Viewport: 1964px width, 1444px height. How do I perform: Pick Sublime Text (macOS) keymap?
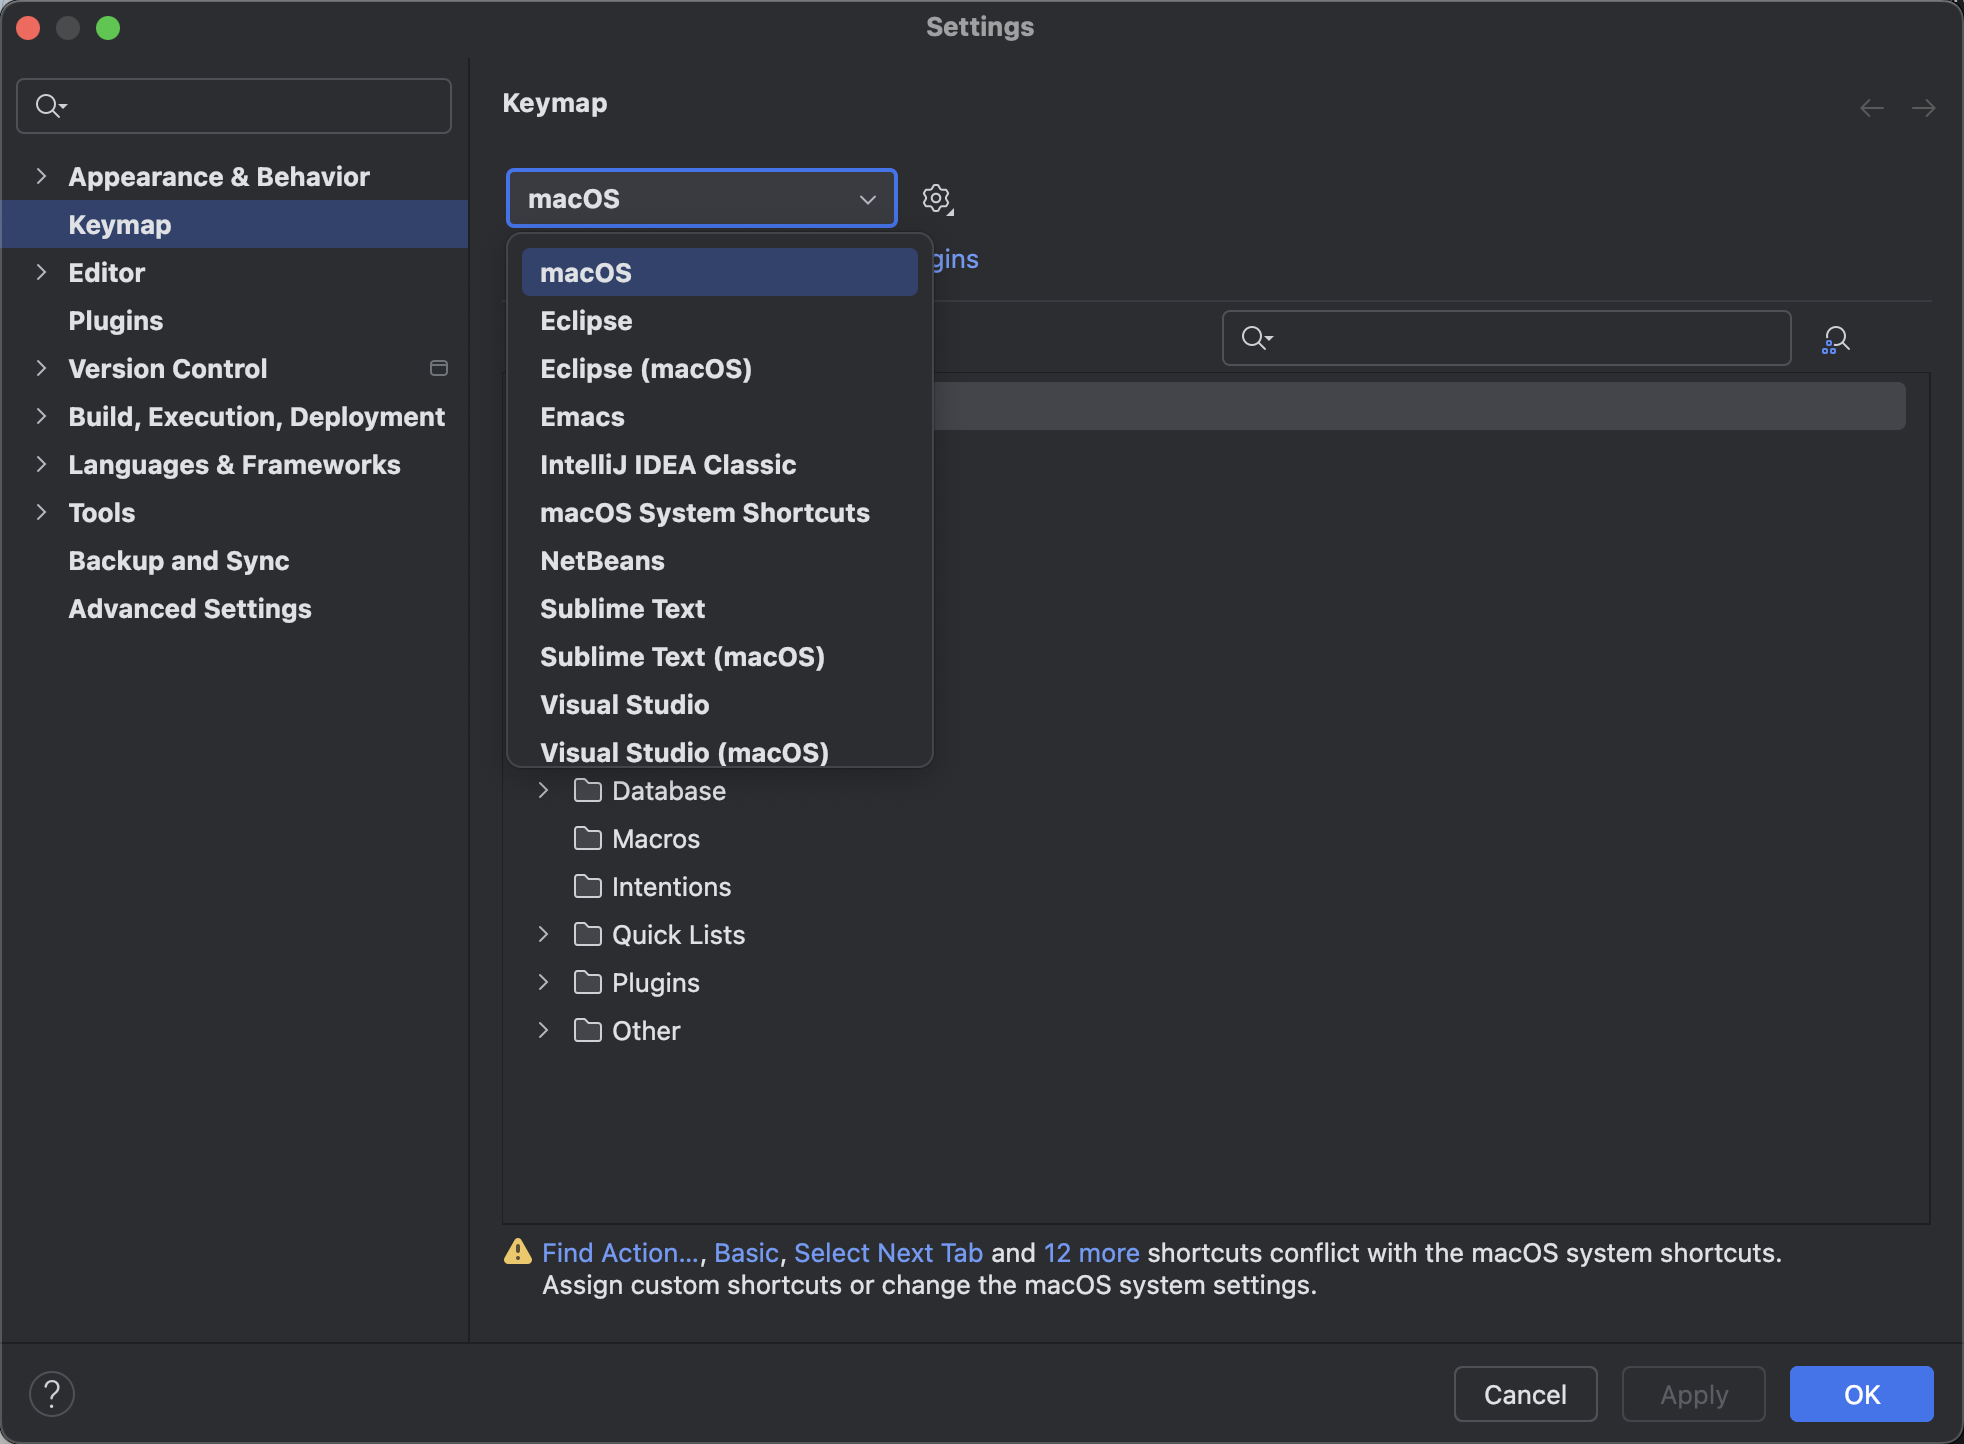pyautogui.click(x=720, y=657)
